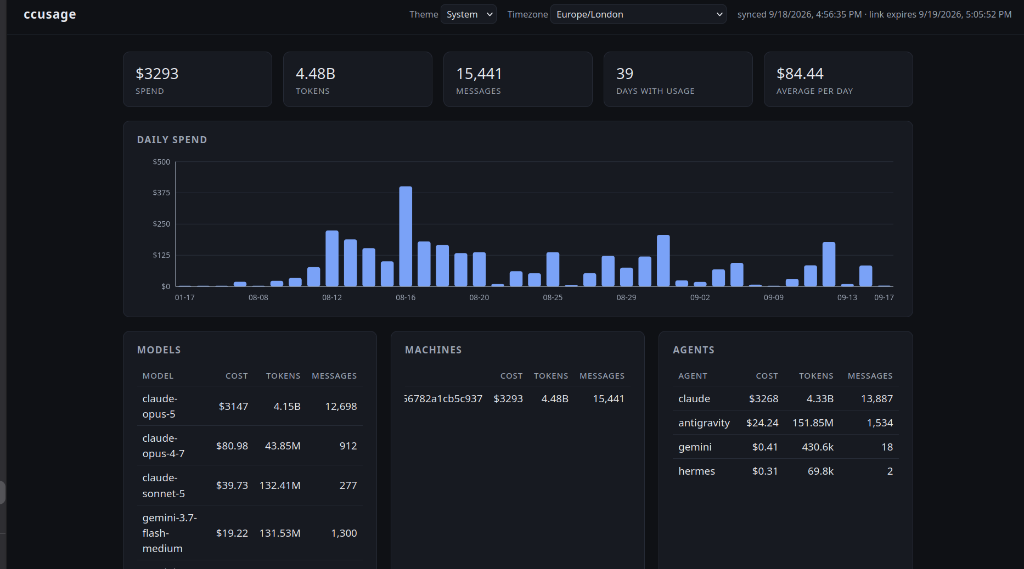This screenshot has height=569, width=1024.
Task: Open the Theme dropdown set to System
Action: (468, 14)
